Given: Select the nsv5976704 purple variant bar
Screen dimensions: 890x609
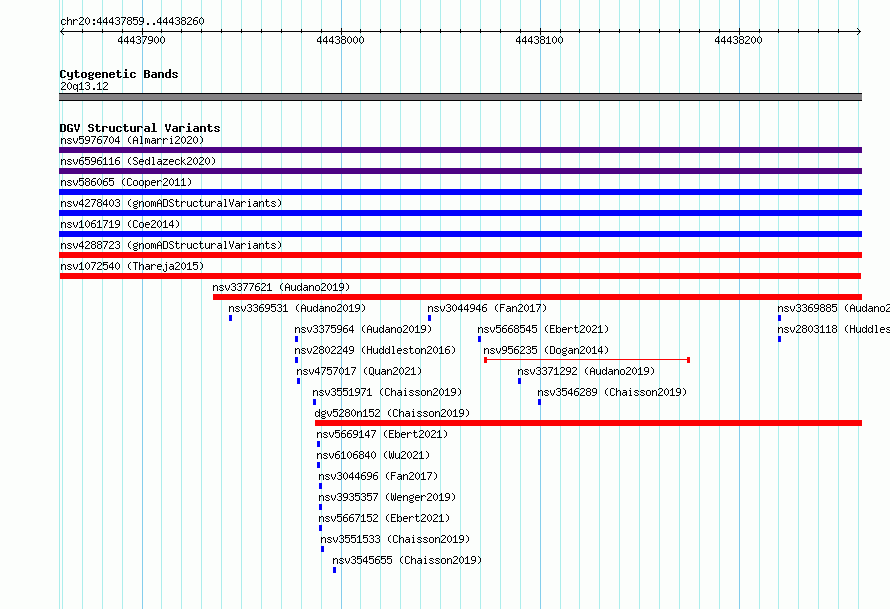Looking at the screenshot, I should (x=460, y=150).
